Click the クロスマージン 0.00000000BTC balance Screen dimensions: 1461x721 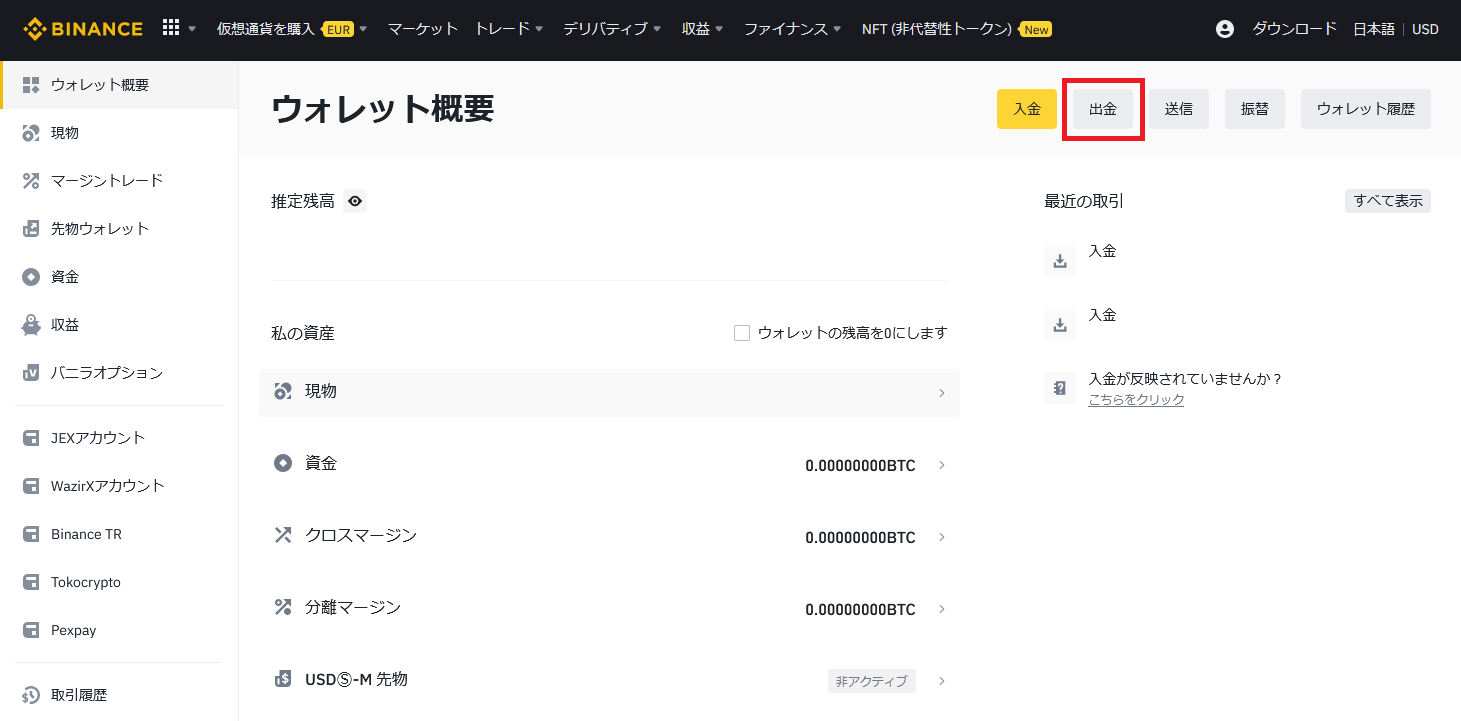(x=860, y=537)
